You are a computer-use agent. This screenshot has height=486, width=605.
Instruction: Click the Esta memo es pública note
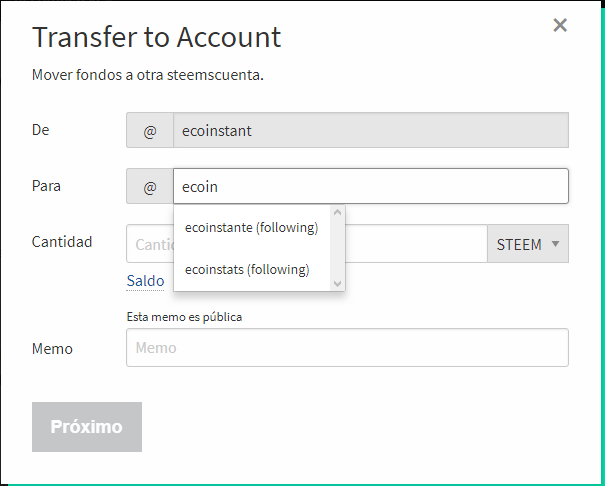(184, 317)
